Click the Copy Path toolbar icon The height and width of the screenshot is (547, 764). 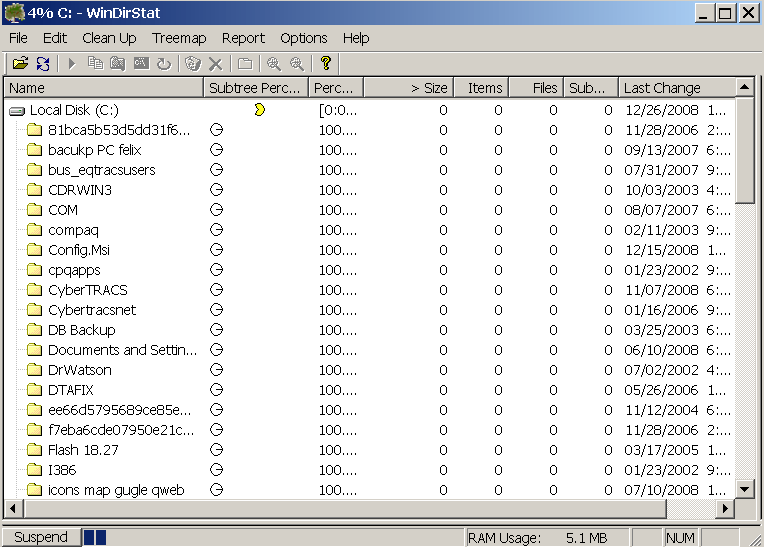tap(95, 64)
